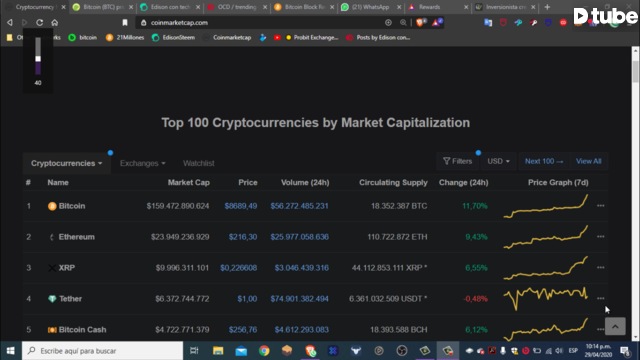Click the zoom magnifier icon in address bar
The image size is (640, 360).
click(403, 23)
